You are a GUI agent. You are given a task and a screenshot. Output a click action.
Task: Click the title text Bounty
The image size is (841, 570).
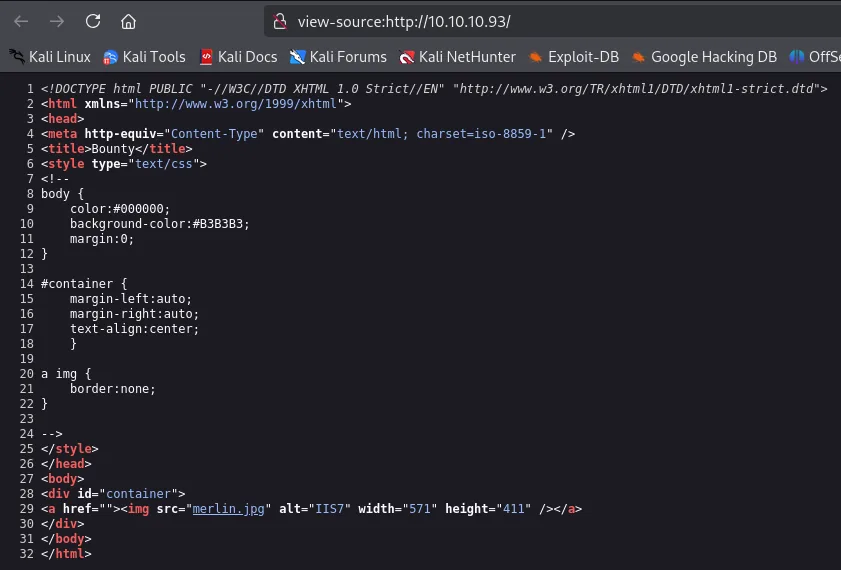113,149
